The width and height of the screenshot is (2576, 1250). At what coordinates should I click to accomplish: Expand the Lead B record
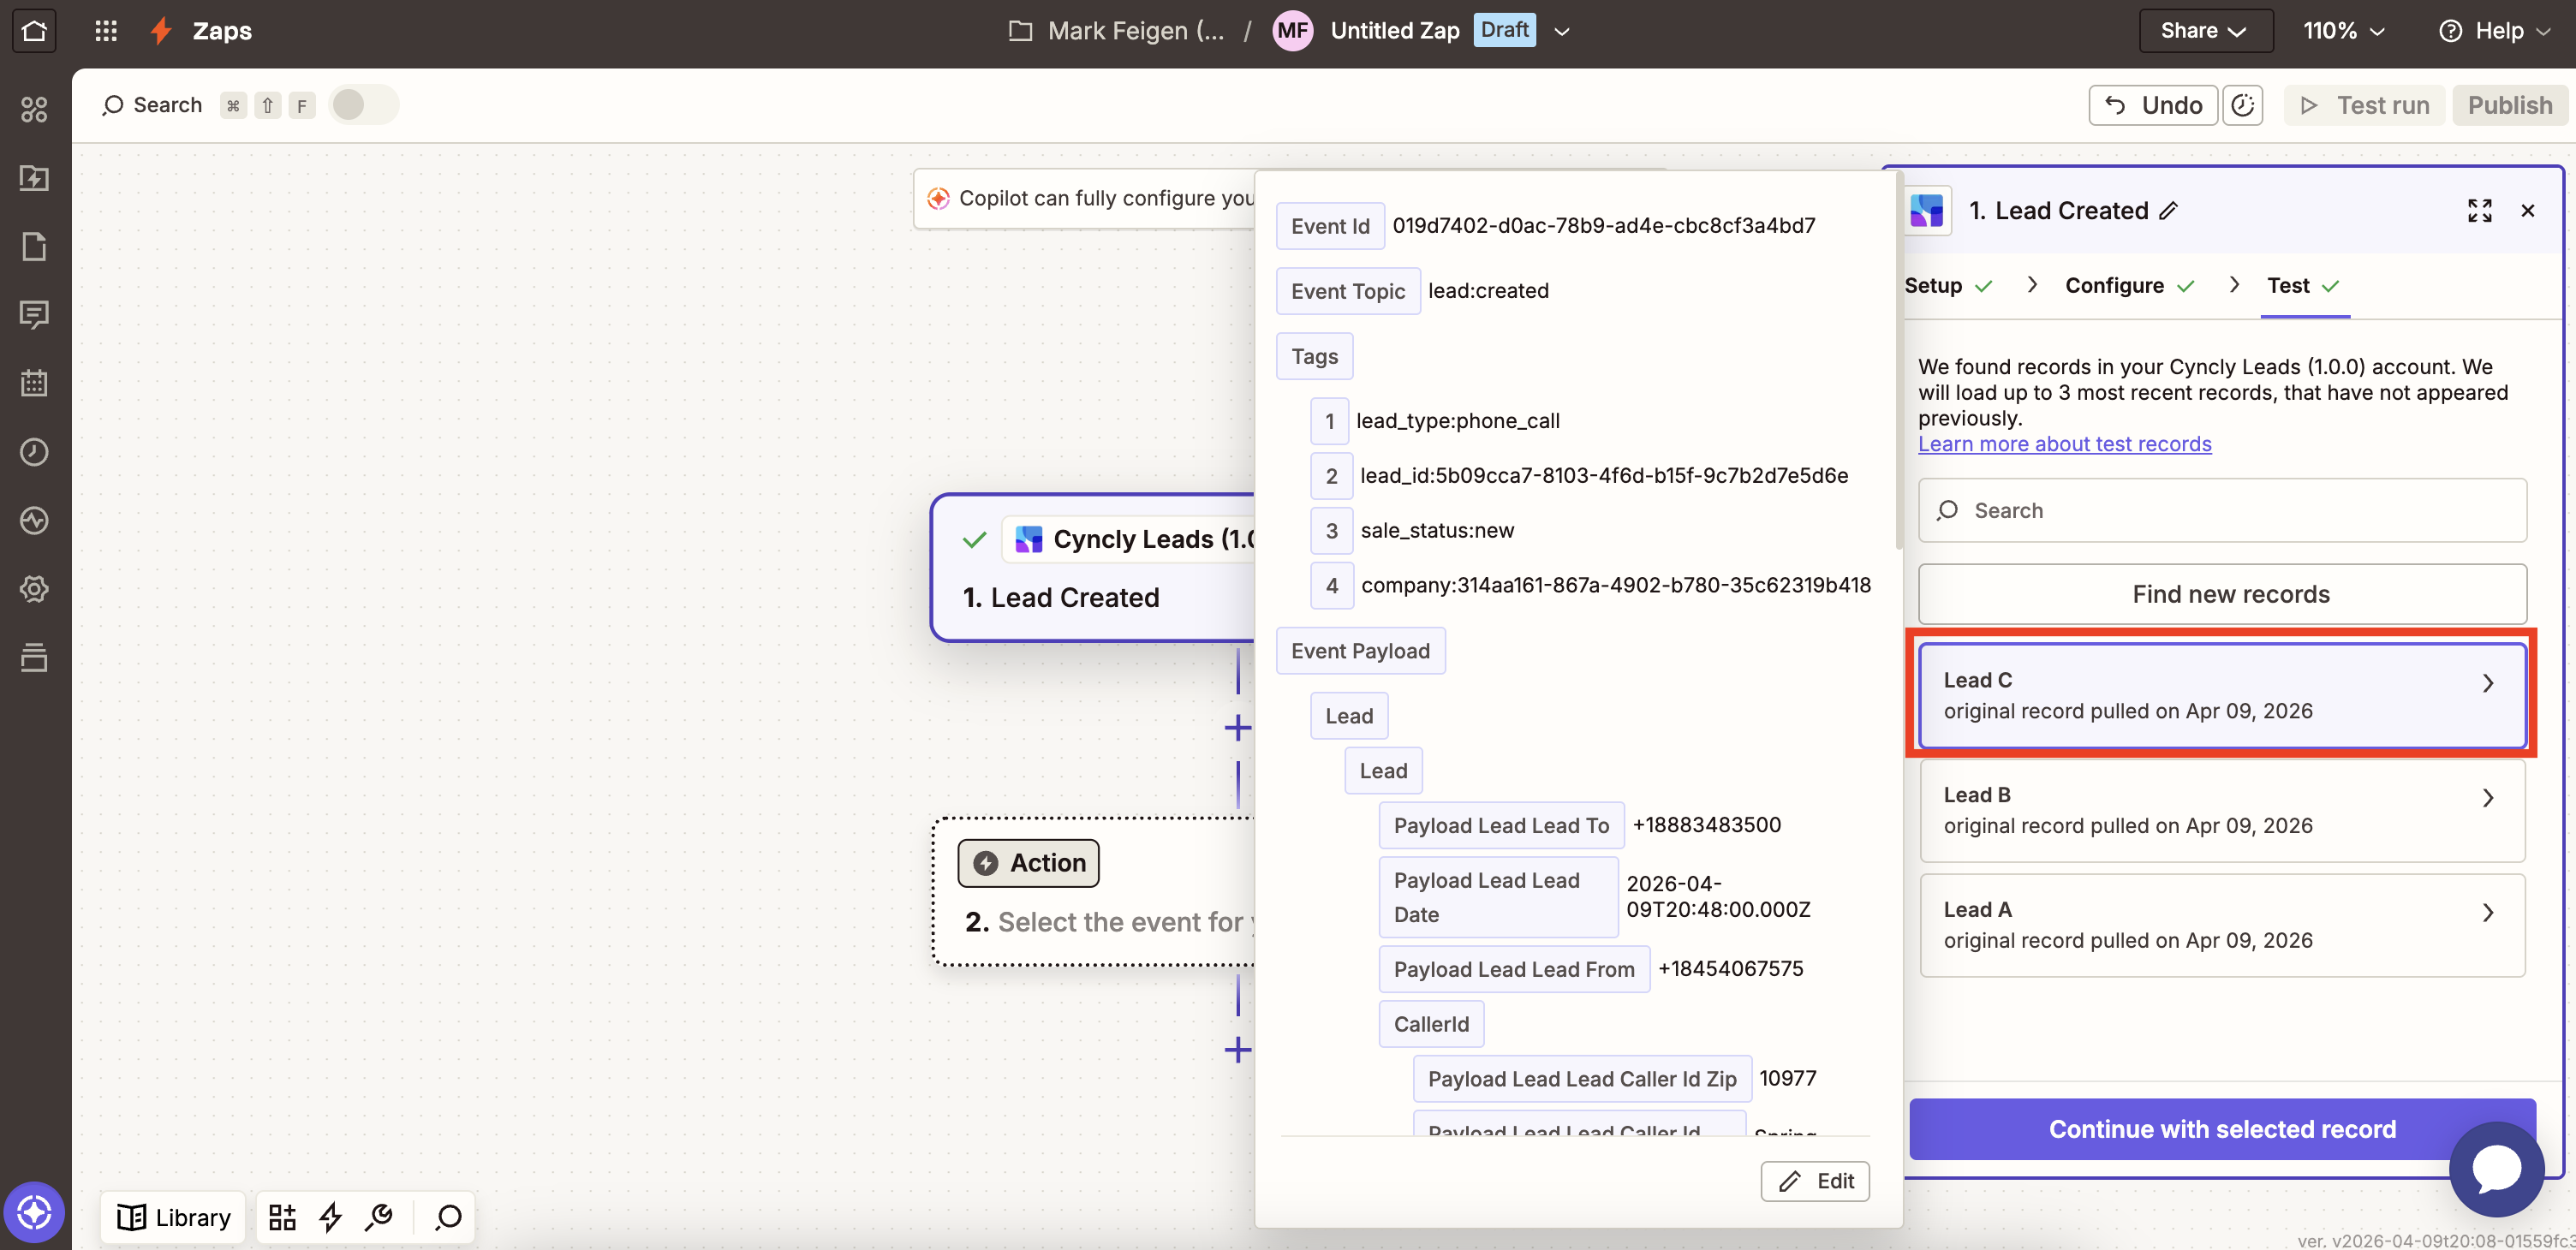[2221, 811]
